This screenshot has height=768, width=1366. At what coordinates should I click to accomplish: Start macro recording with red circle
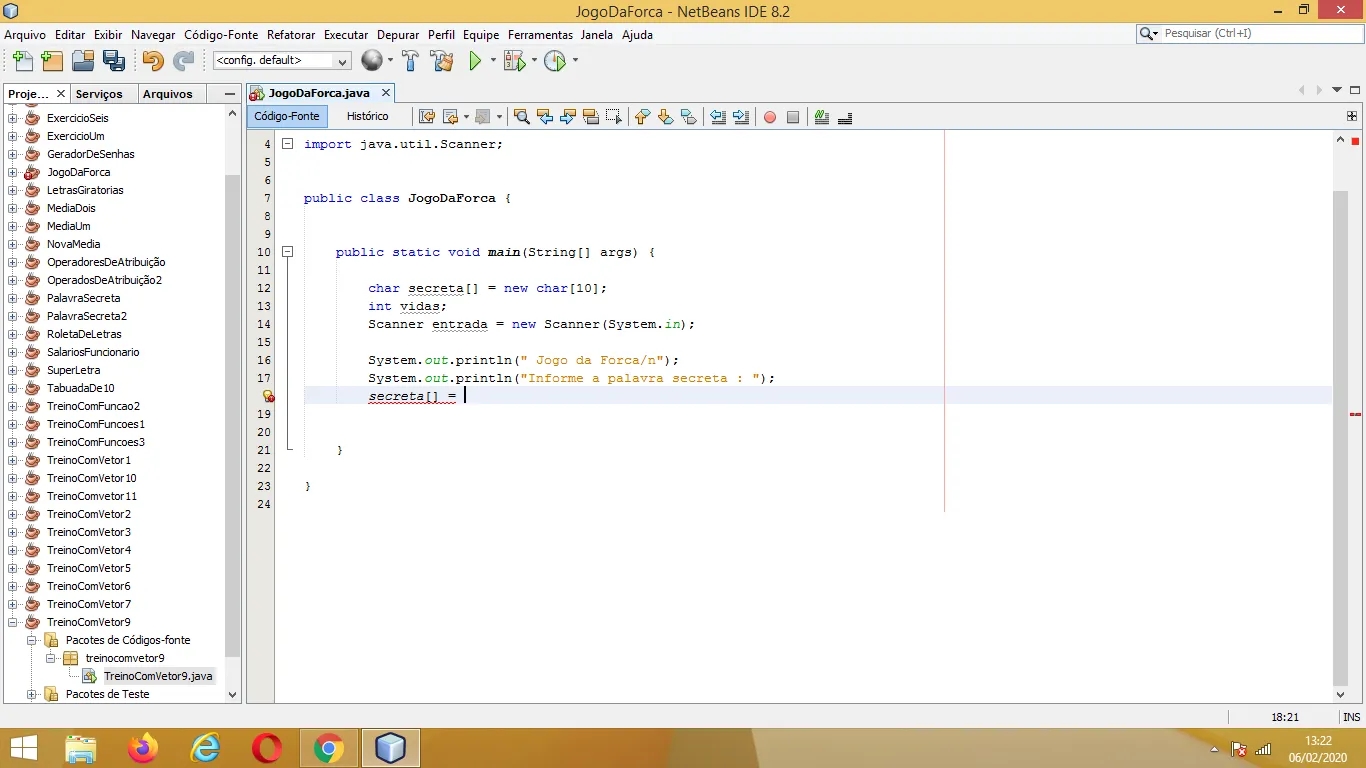click(x=770, y=117)
